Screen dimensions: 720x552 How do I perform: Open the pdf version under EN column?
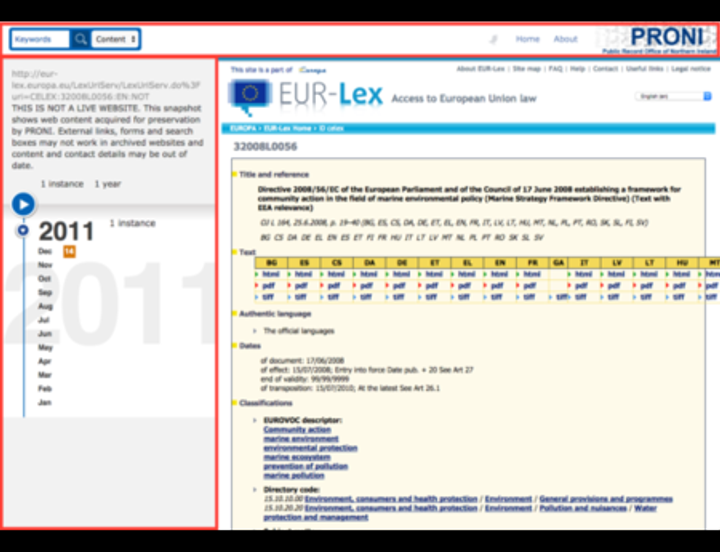502,285
